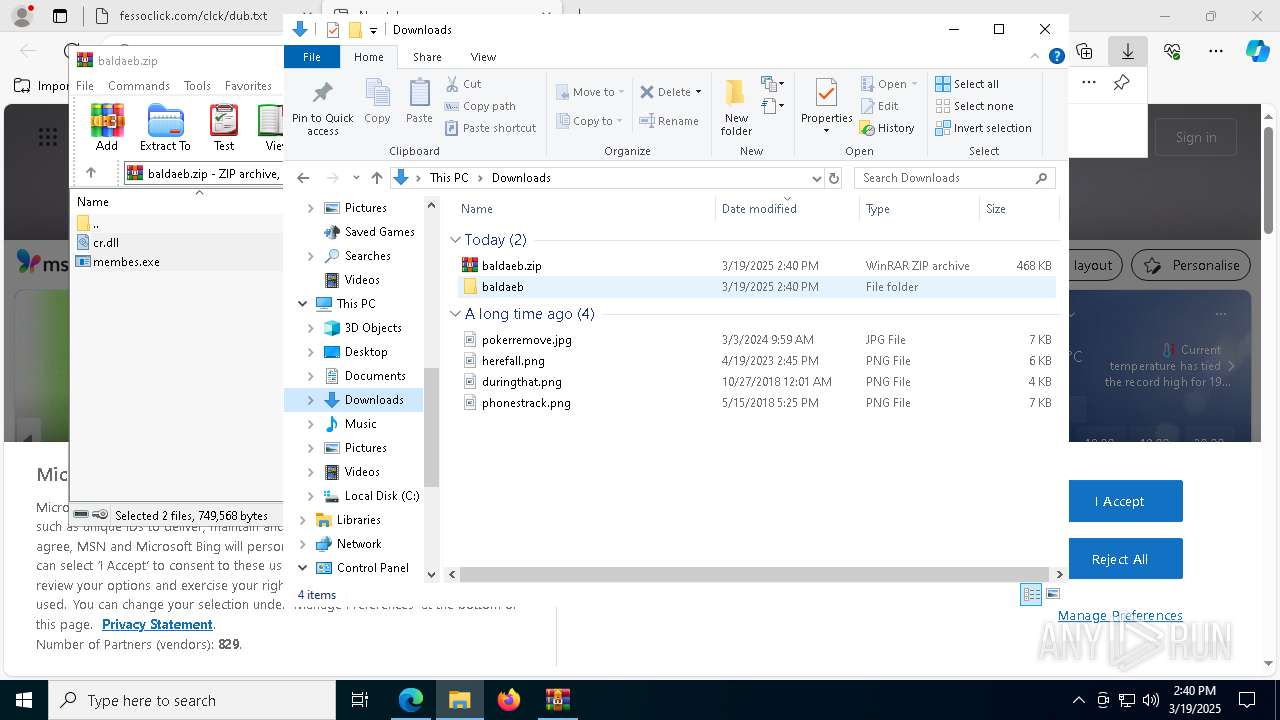1280x720 pixels.
Task: Click horizontal scrollbar in file list
Action: click(755, 574)
